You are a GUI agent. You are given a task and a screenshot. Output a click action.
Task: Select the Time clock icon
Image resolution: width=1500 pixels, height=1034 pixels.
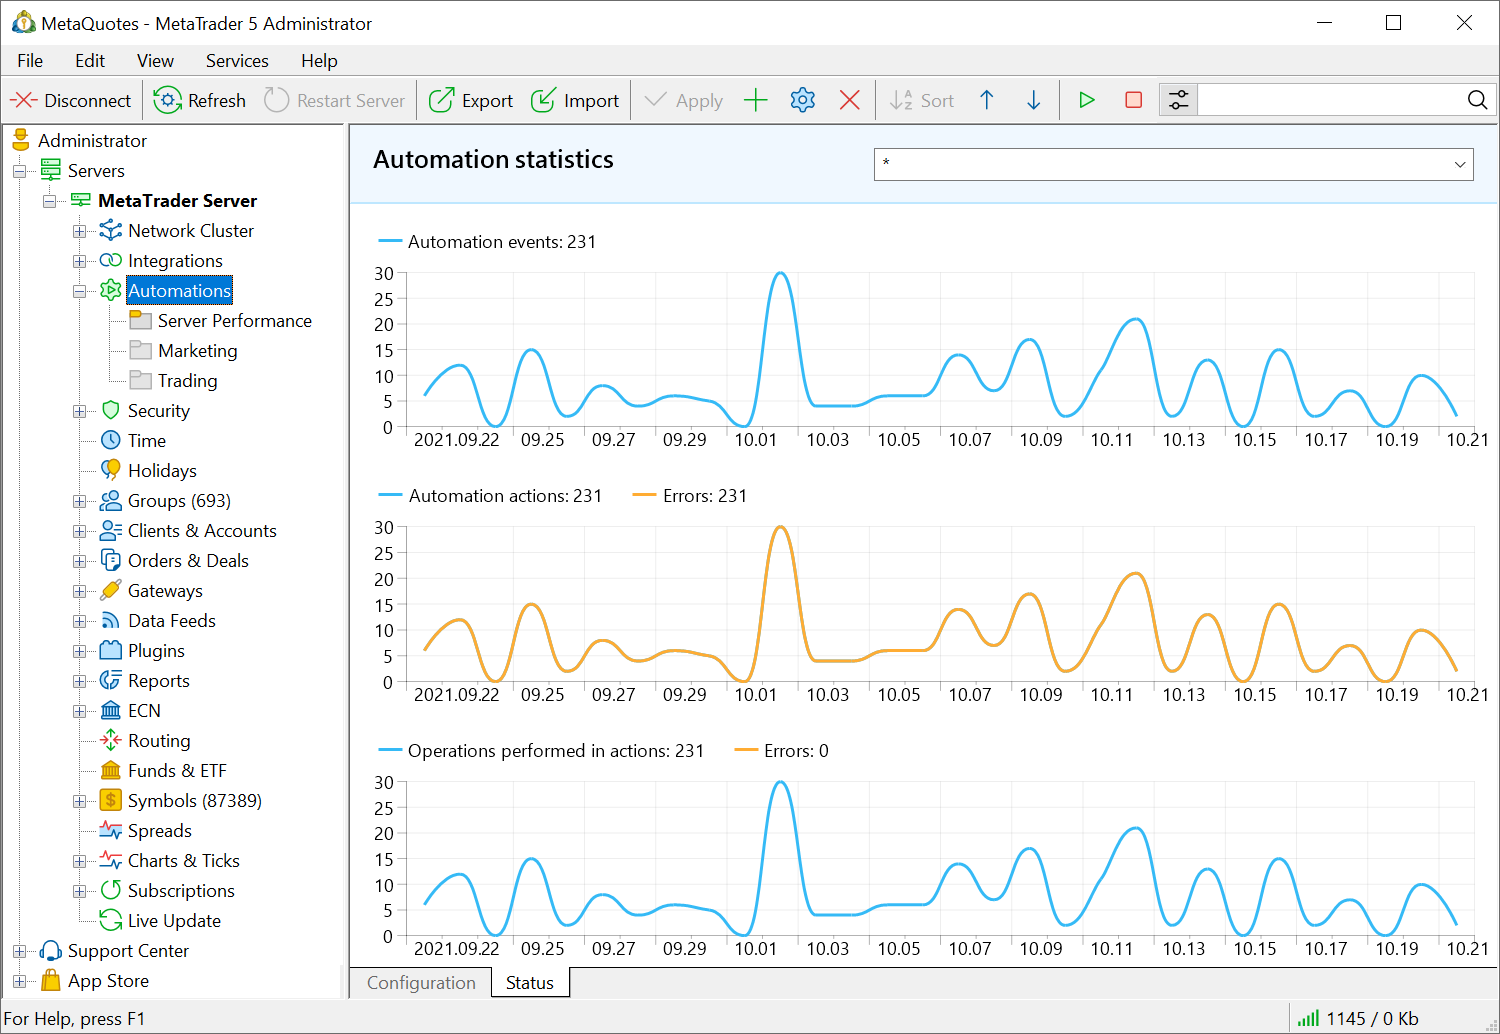111,441
